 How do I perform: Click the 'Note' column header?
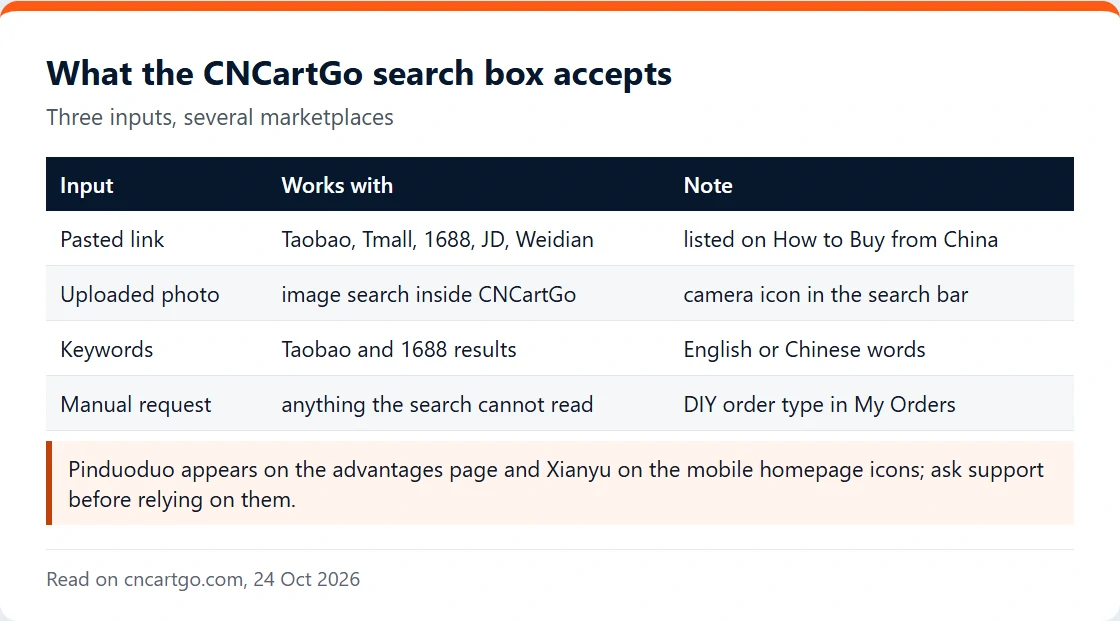pyautogui.click(x=871, y=184)
